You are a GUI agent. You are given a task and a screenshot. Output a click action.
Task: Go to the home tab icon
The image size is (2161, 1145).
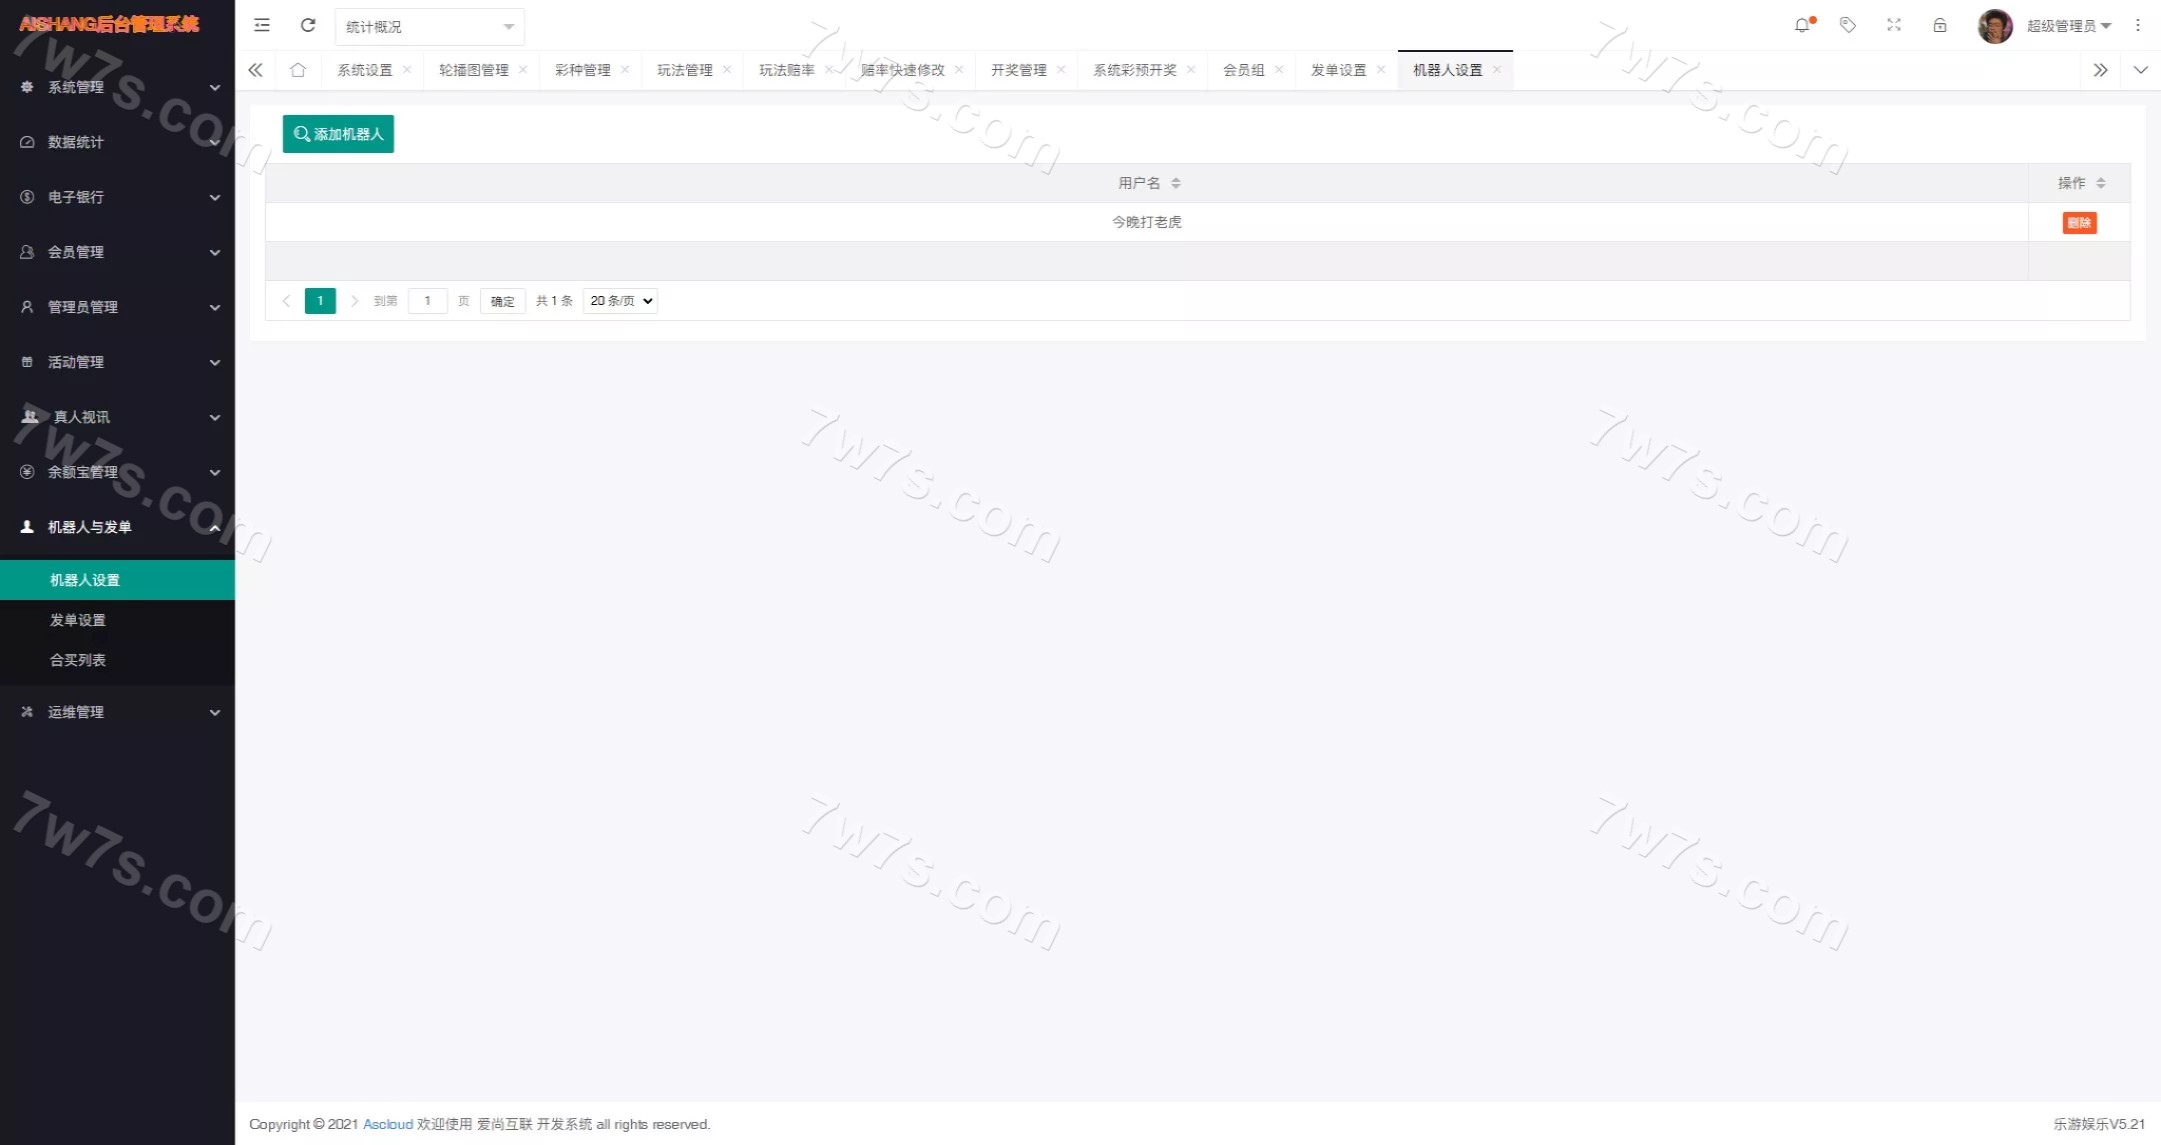[298, 70]
